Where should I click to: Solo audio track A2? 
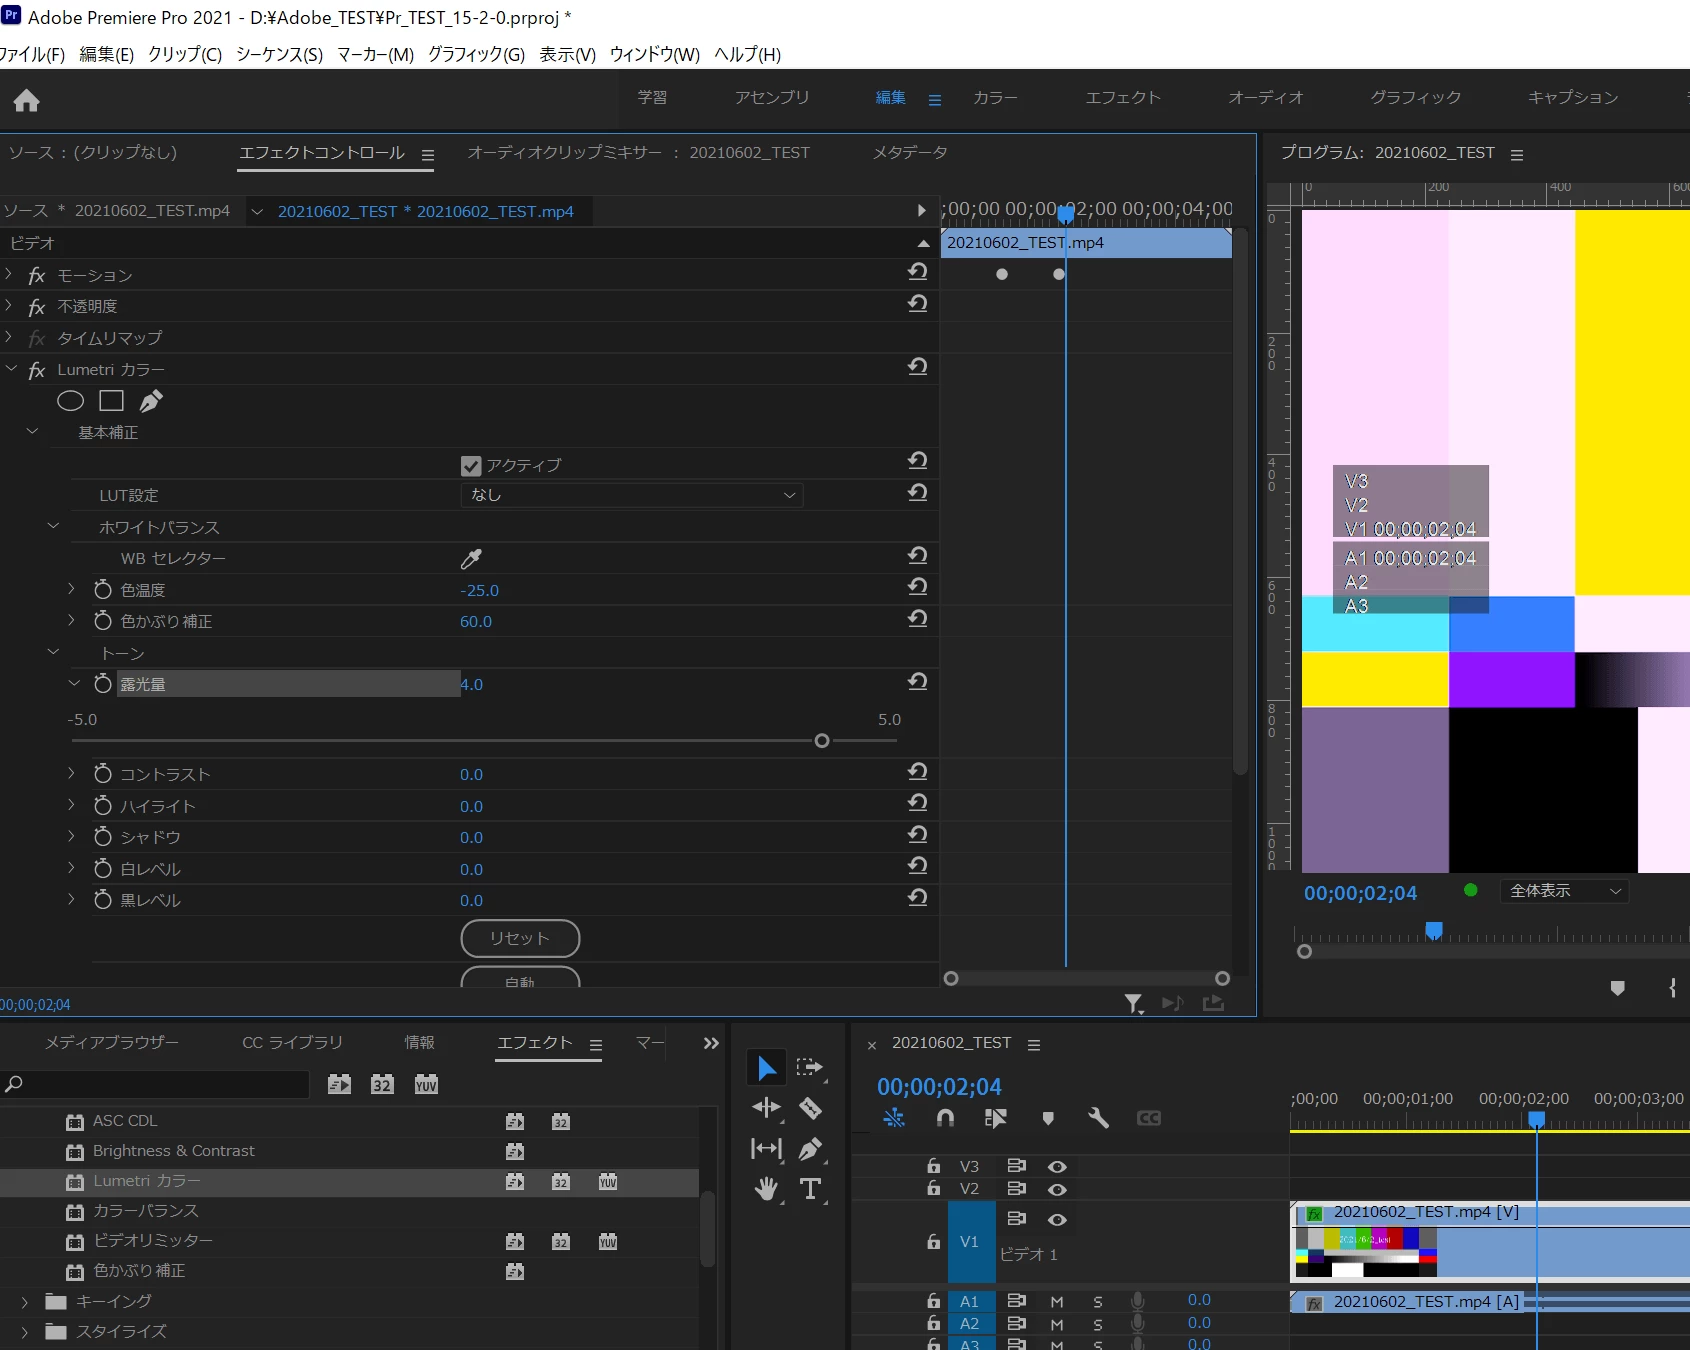coord(1098,1325)
